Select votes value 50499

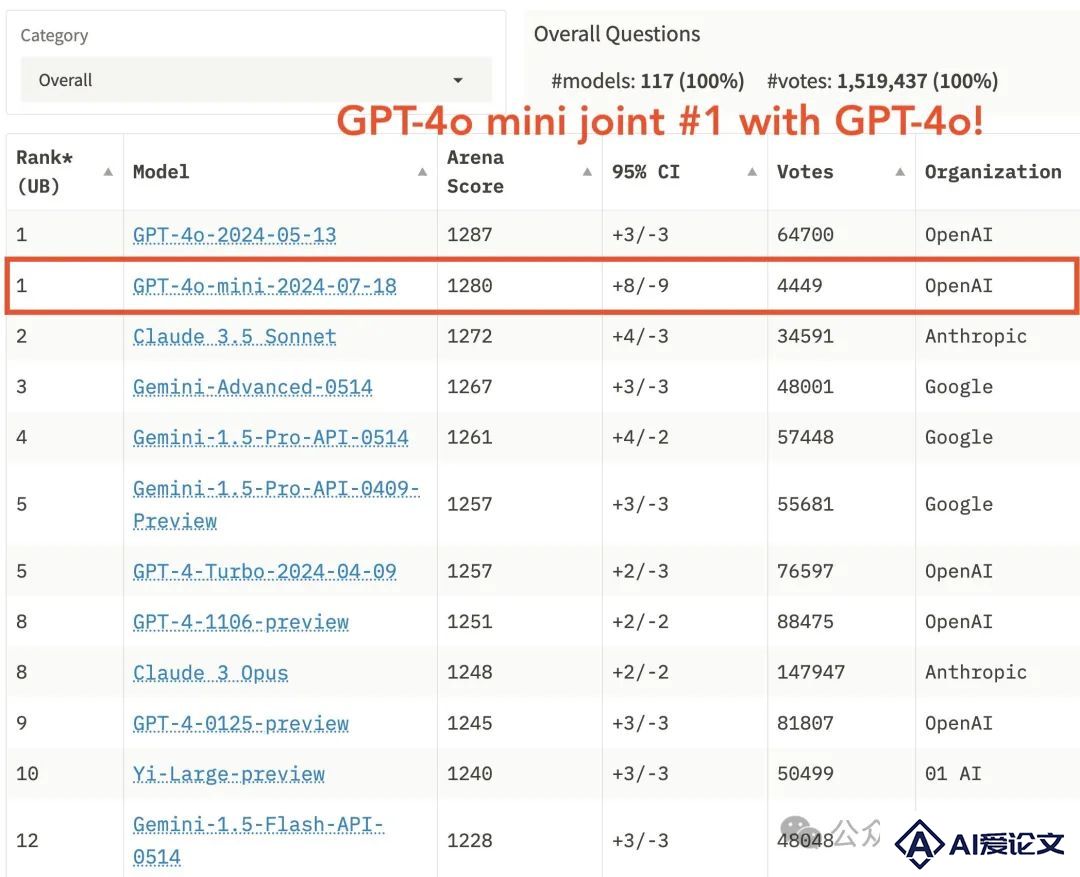805,774
